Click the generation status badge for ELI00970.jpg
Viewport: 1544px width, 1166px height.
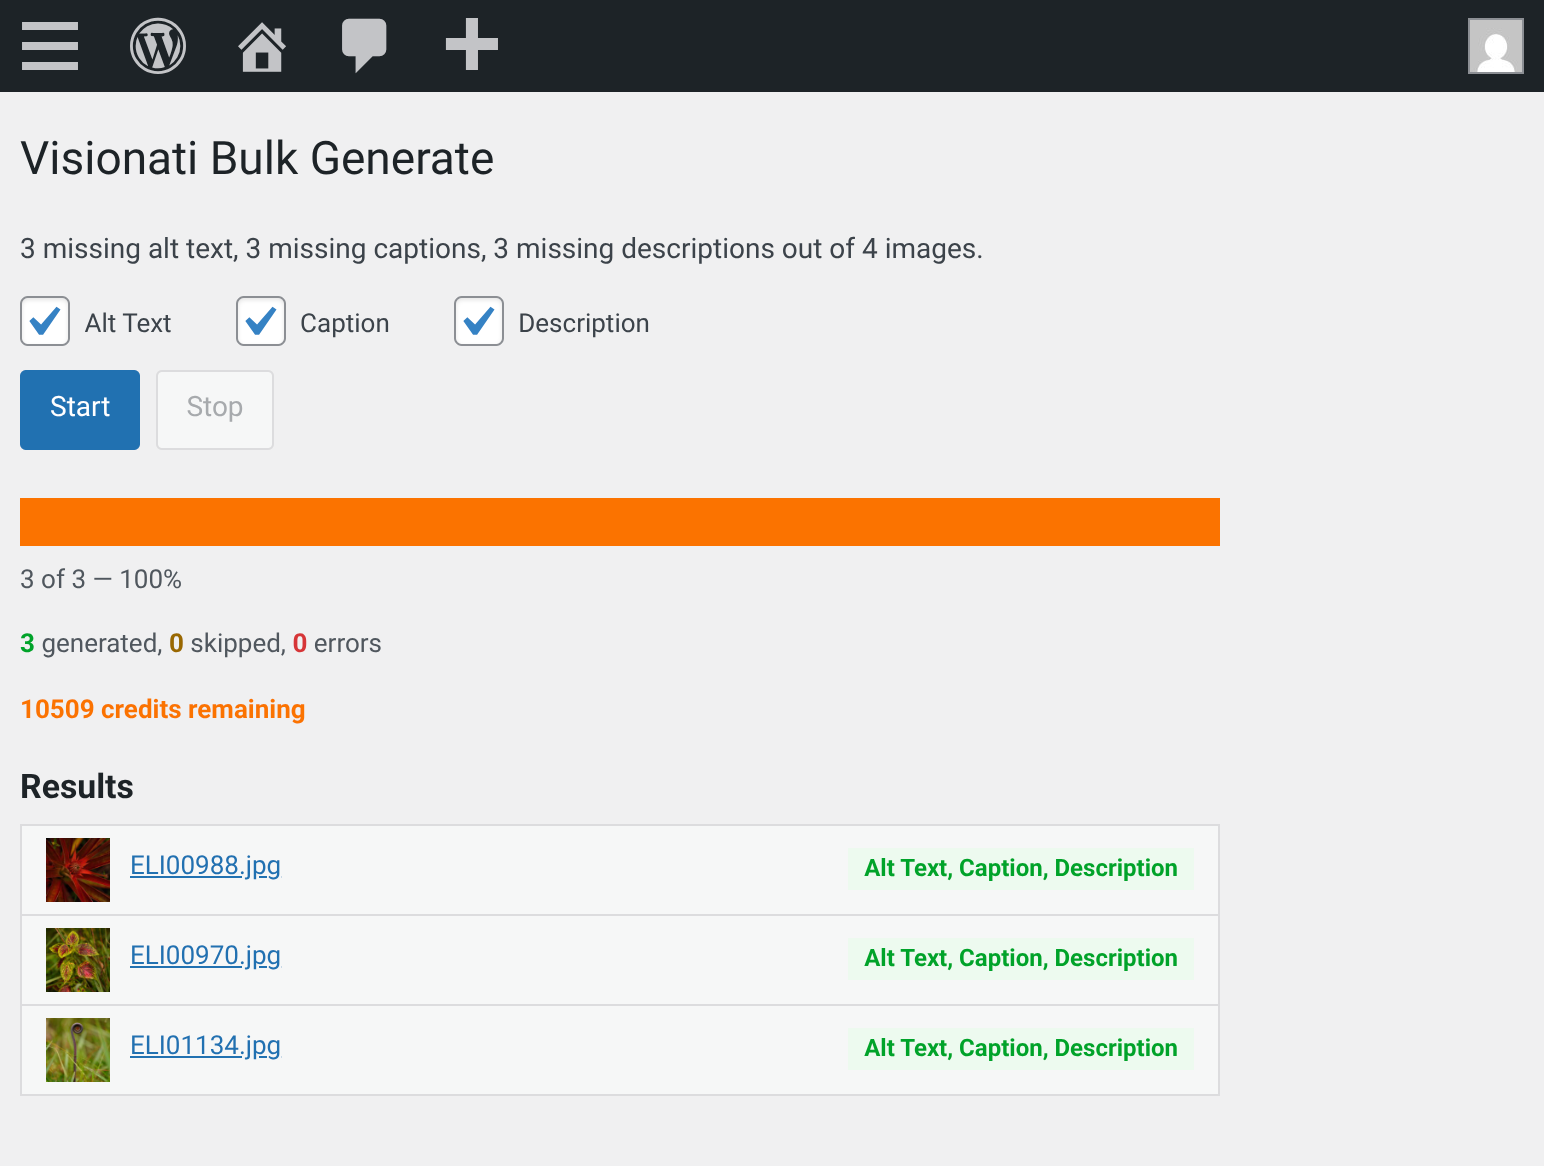coord(1020,957)
